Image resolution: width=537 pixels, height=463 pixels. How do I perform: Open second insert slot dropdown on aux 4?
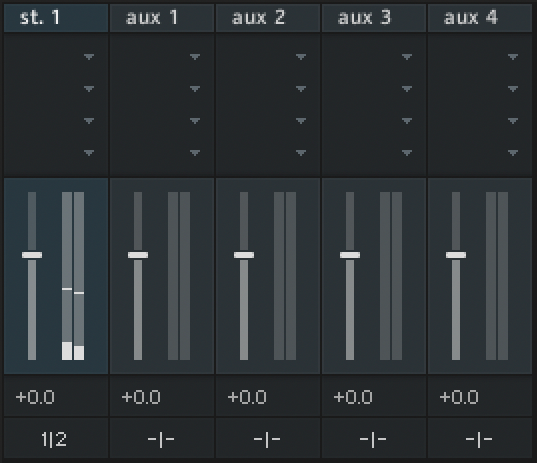513,89
